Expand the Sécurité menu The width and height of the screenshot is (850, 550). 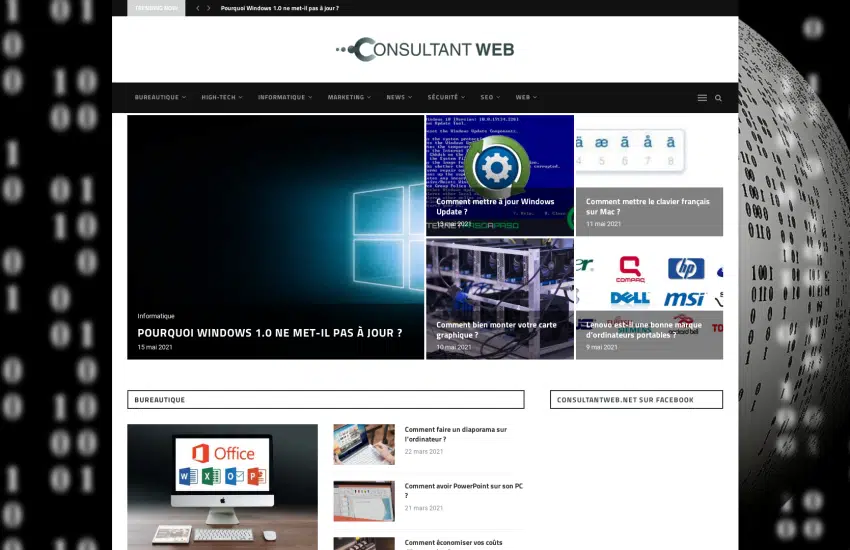pyautogui.click(x=446, y=98)
